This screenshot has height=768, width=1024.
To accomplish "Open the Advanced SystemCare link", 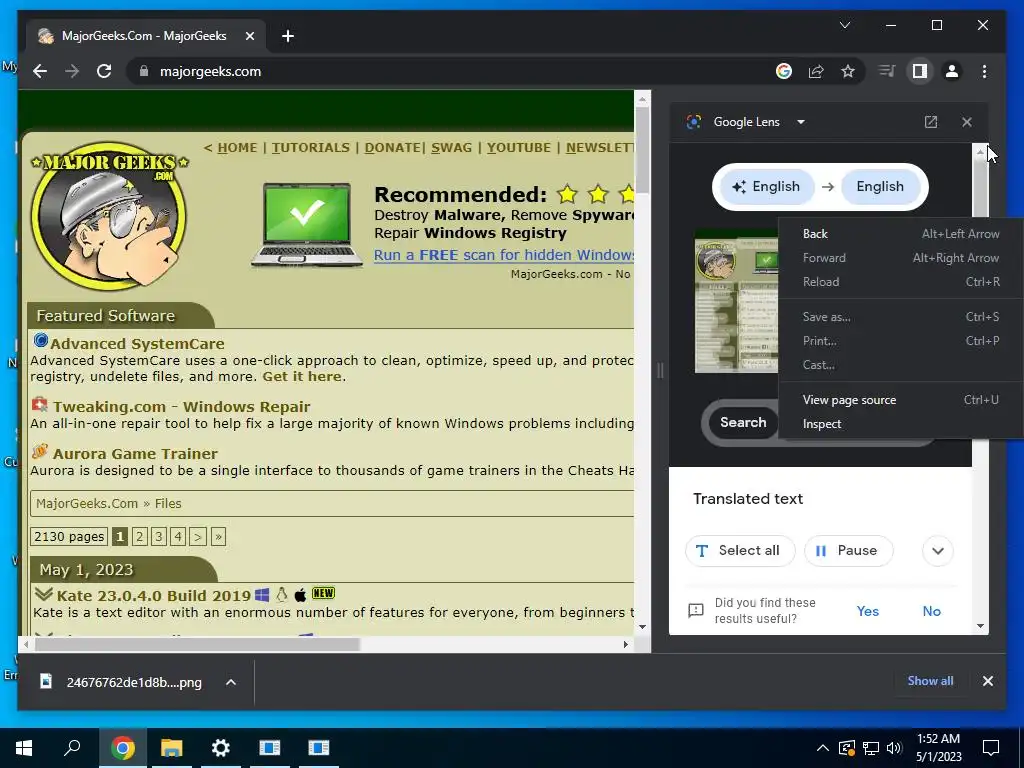I will (x=137, y=344).
